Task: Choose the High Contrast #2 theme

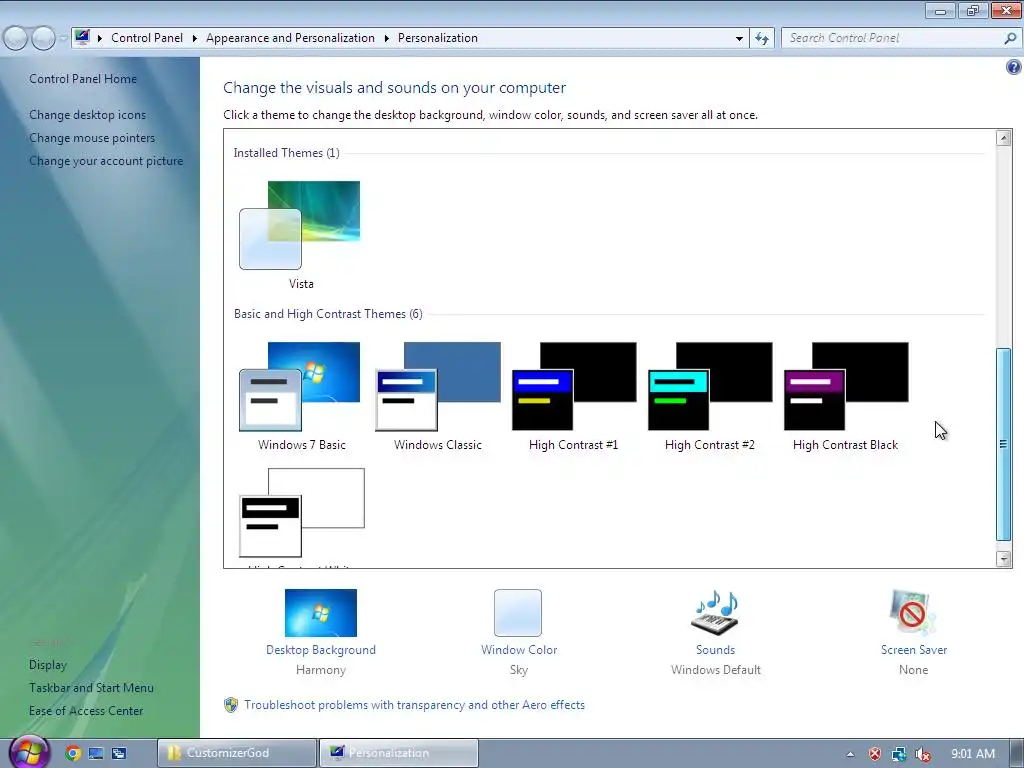Action: (710, 396)
